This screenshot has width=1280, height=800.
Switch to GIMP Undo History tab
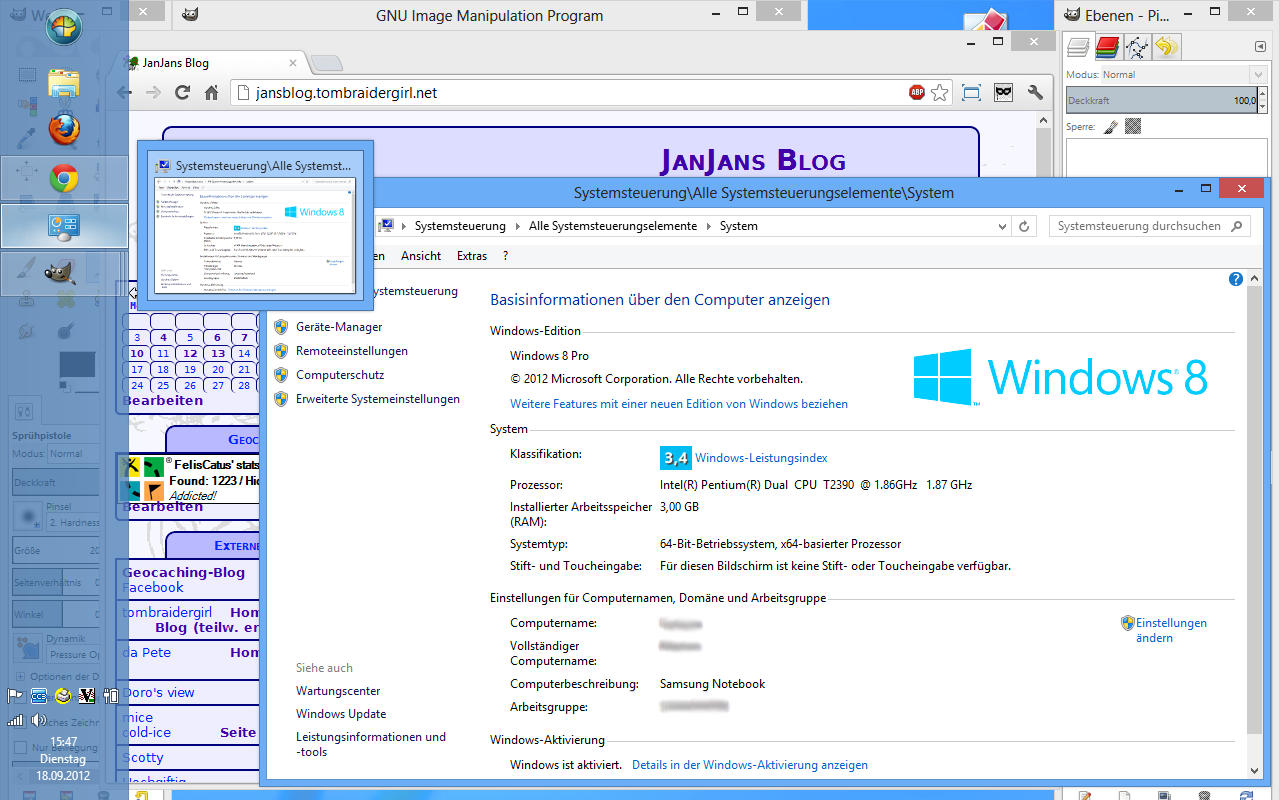(x=1166, y=46)
